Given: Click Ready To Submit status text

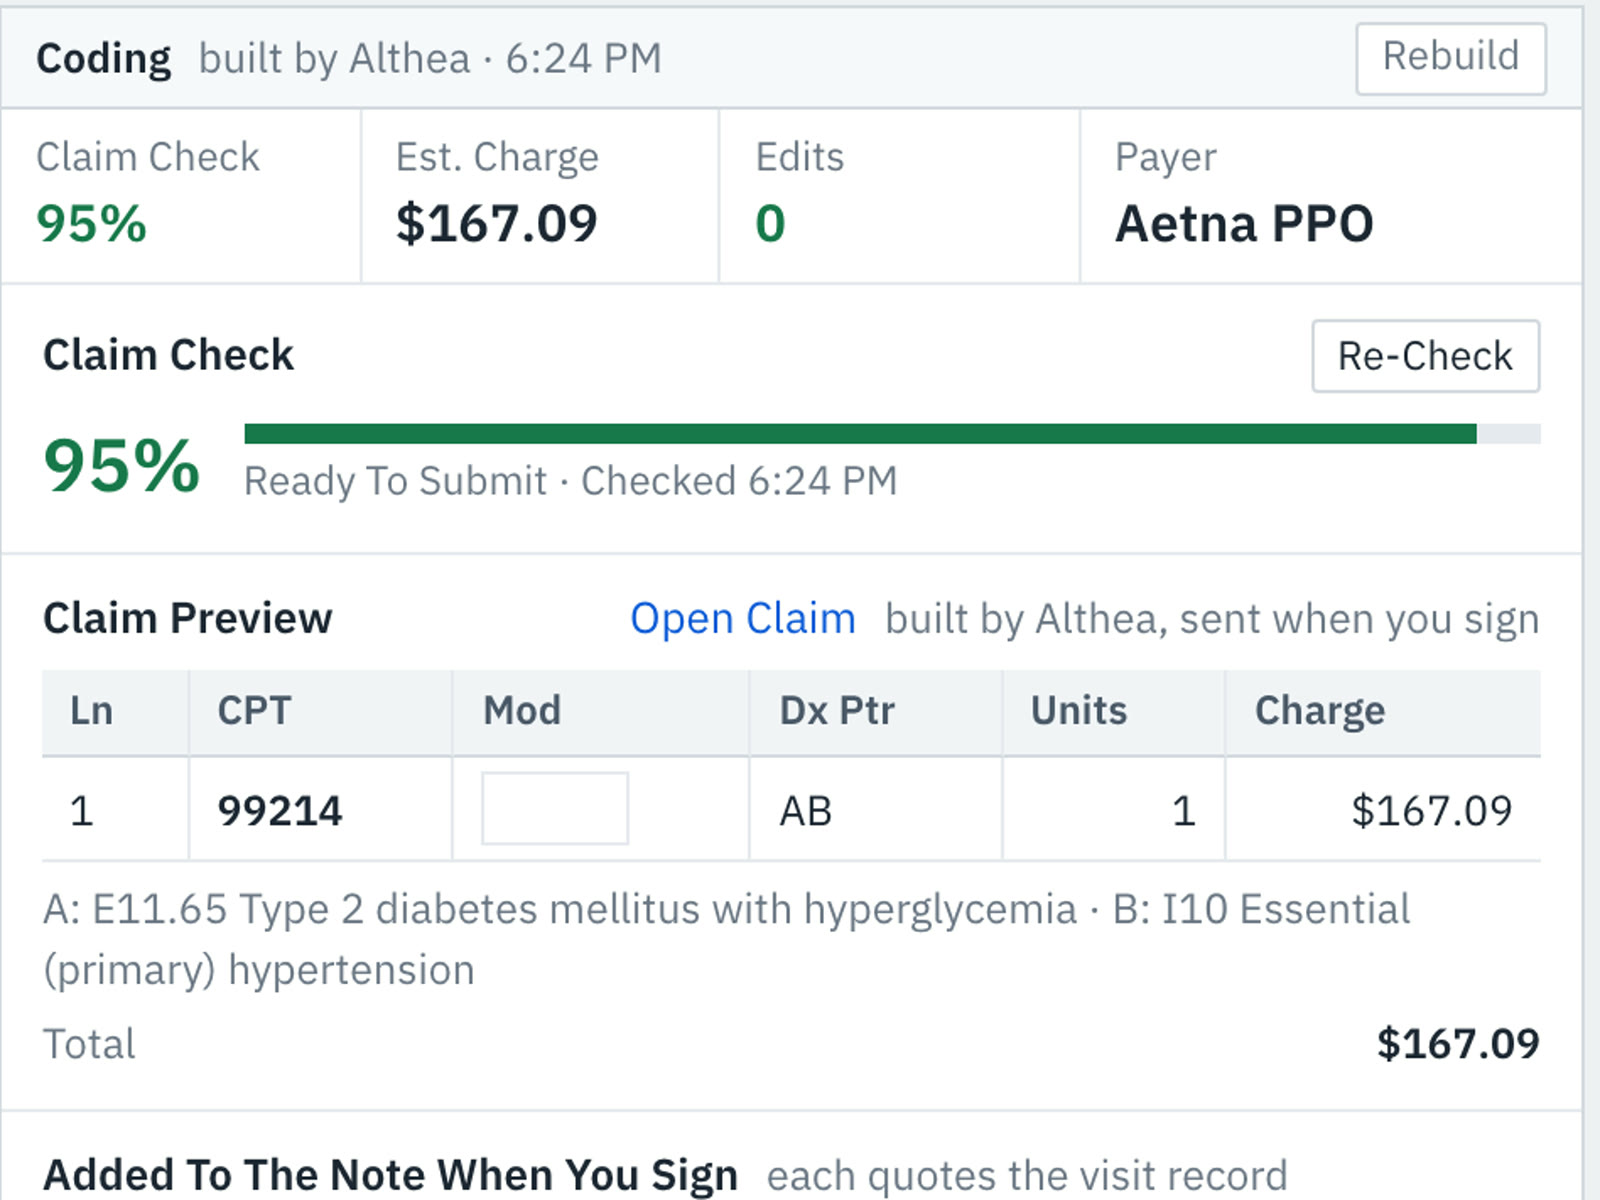Looking at the screenshot, I should [x=395, y=481].
